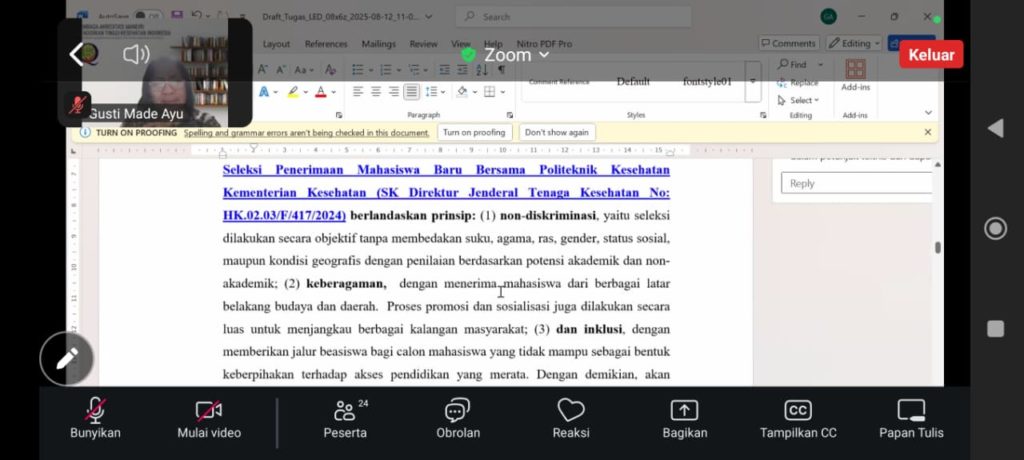Open the Mailings ribbon tab

pyautogui.click(x=379, y=44)
